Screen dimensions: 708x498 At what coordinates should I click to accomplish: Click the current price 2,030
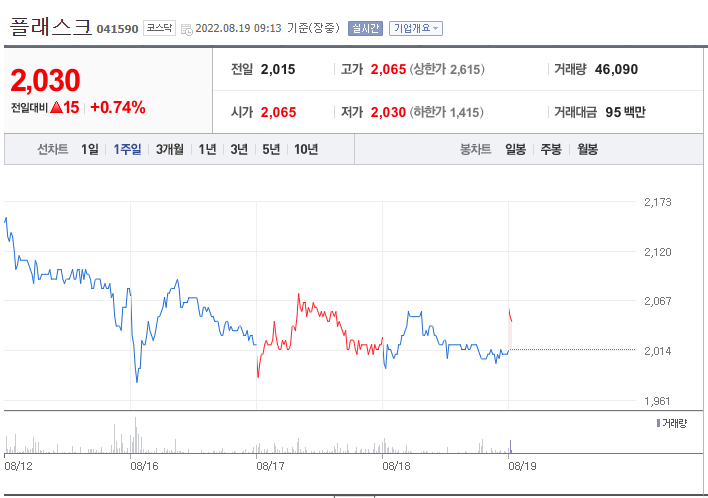point(45,80)
